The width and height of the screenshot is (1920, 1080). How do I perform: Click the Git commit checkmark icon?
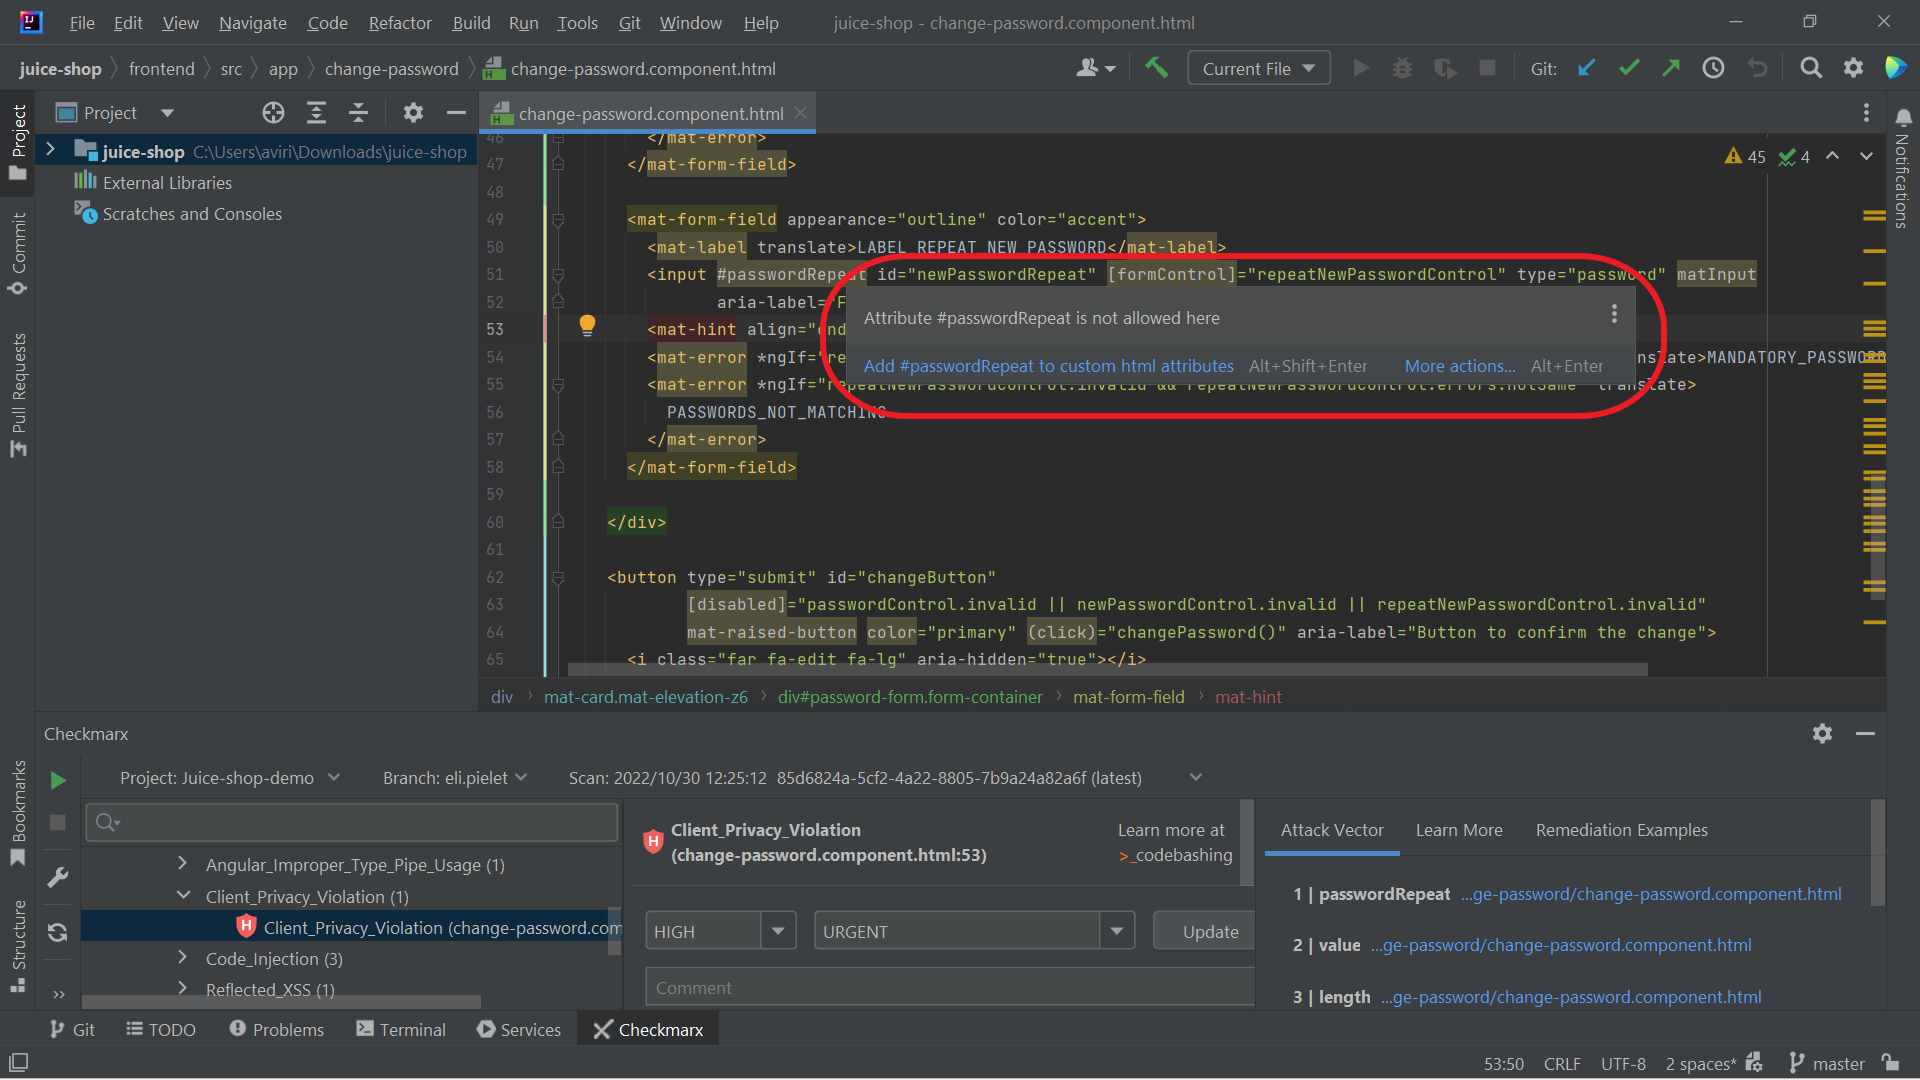pyautogui.click(x=1629, y=68)
